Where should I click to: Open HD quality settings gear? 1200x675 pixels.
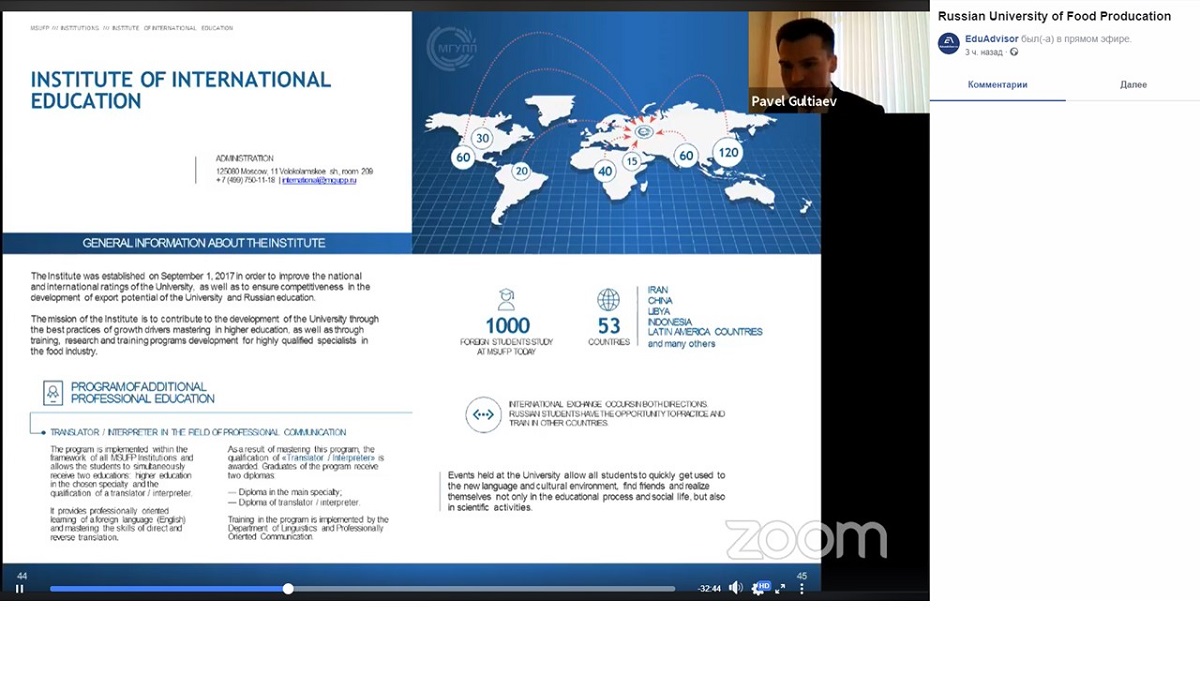pos(760,588)
